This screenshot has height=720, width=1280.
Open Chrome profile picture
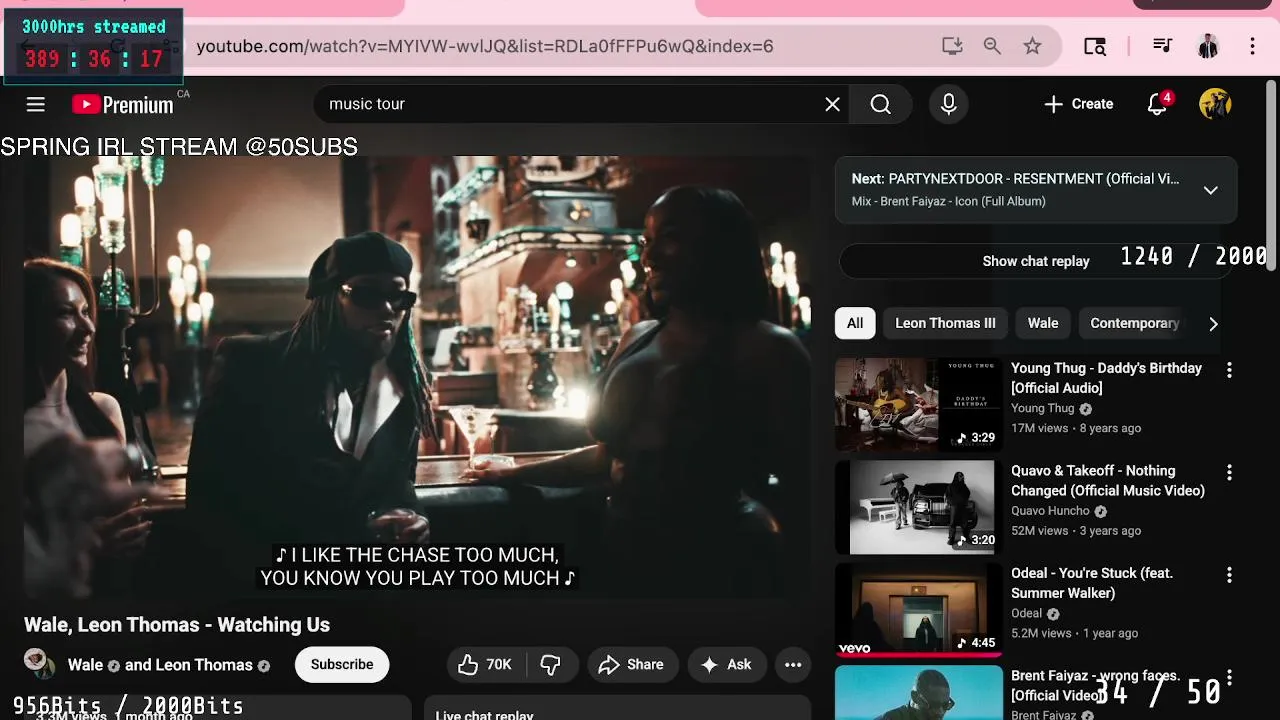tap(1208, 46)
